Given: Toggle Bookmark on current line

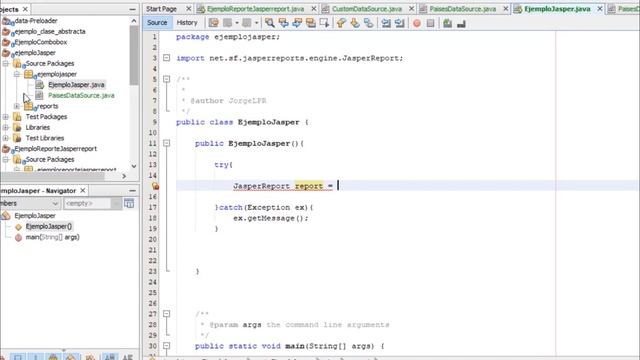Looking at the screenshot, I should tap(369, 23).
